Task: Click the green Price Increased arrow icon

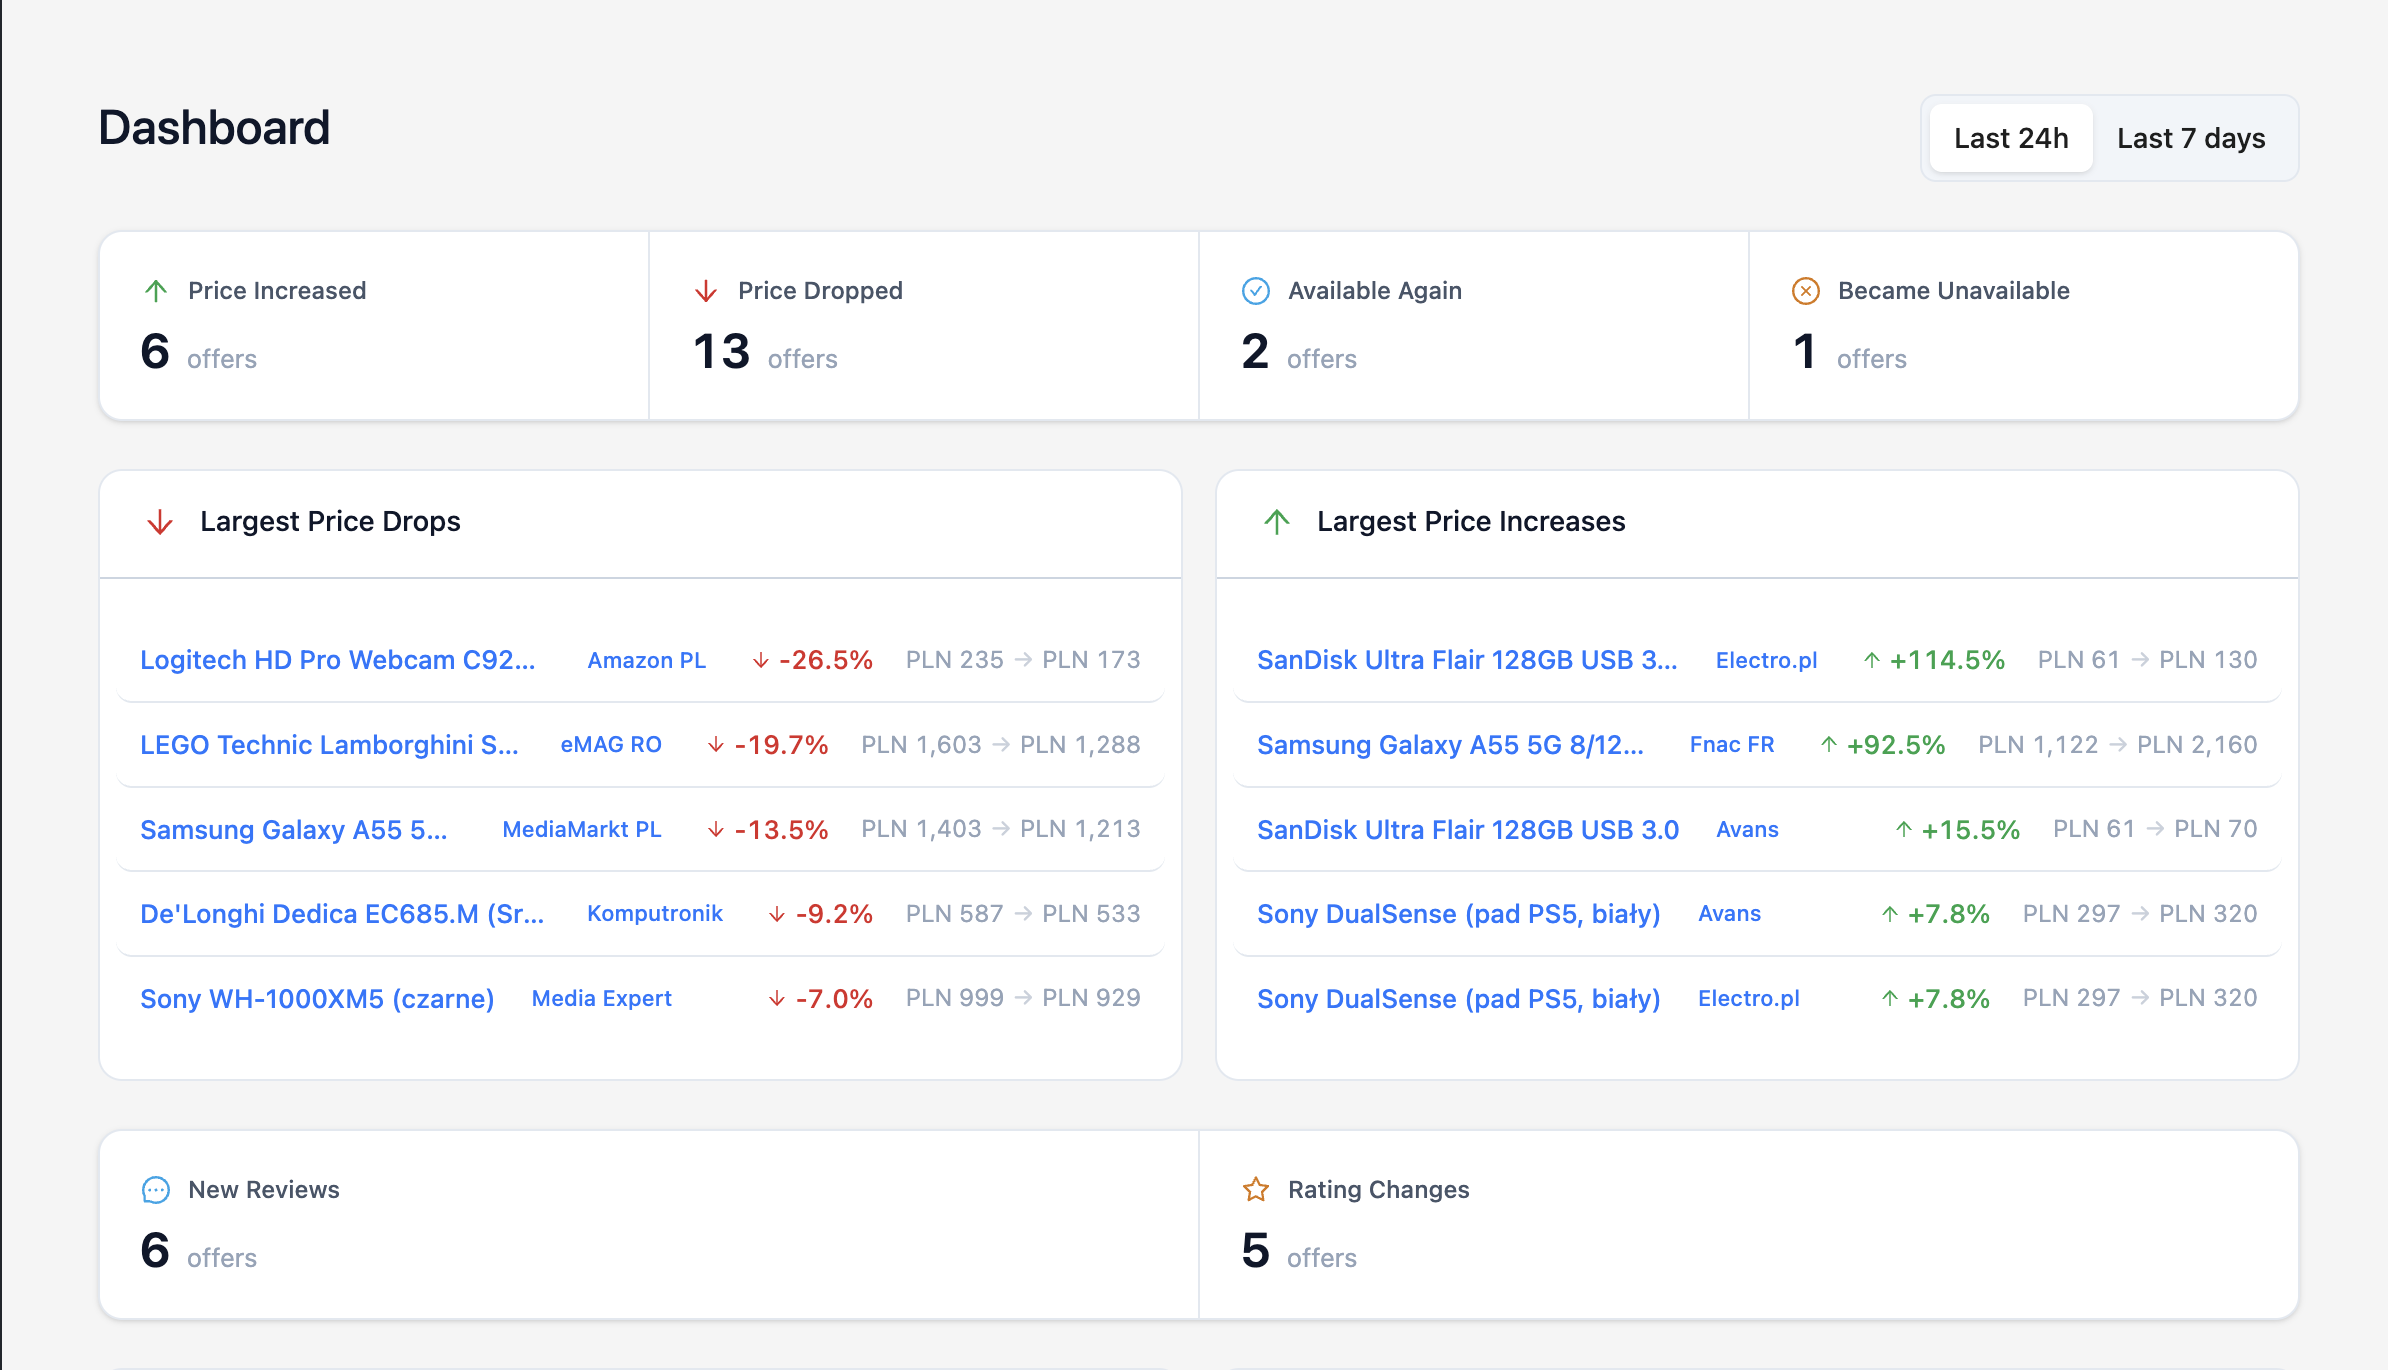Action: (x=156, y=291)
